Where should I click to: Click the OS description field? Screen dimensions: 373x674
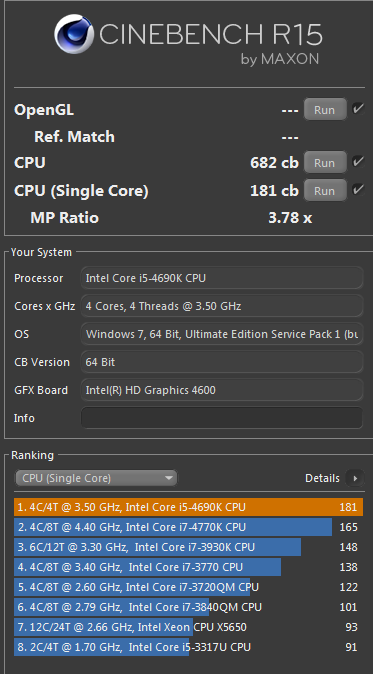pyautogui.click(x=222, y=334)
